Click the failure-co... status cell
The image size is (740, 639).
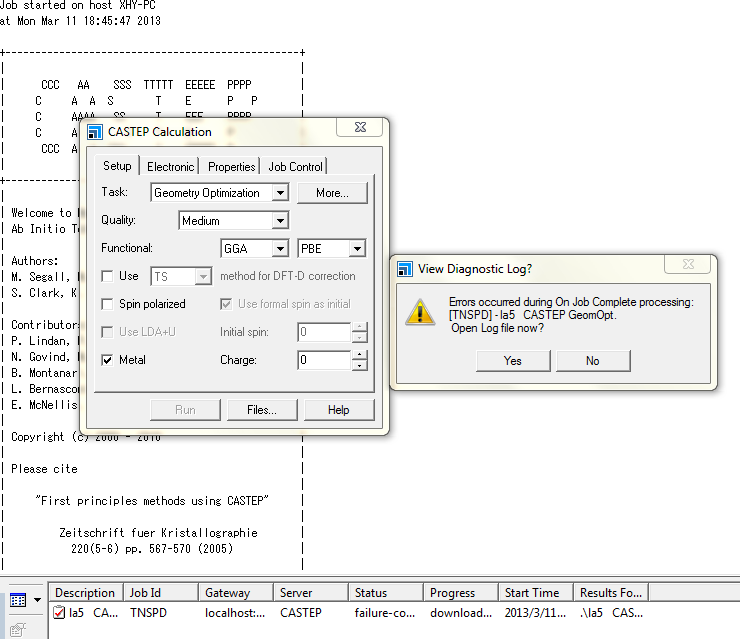coord(385,613)
